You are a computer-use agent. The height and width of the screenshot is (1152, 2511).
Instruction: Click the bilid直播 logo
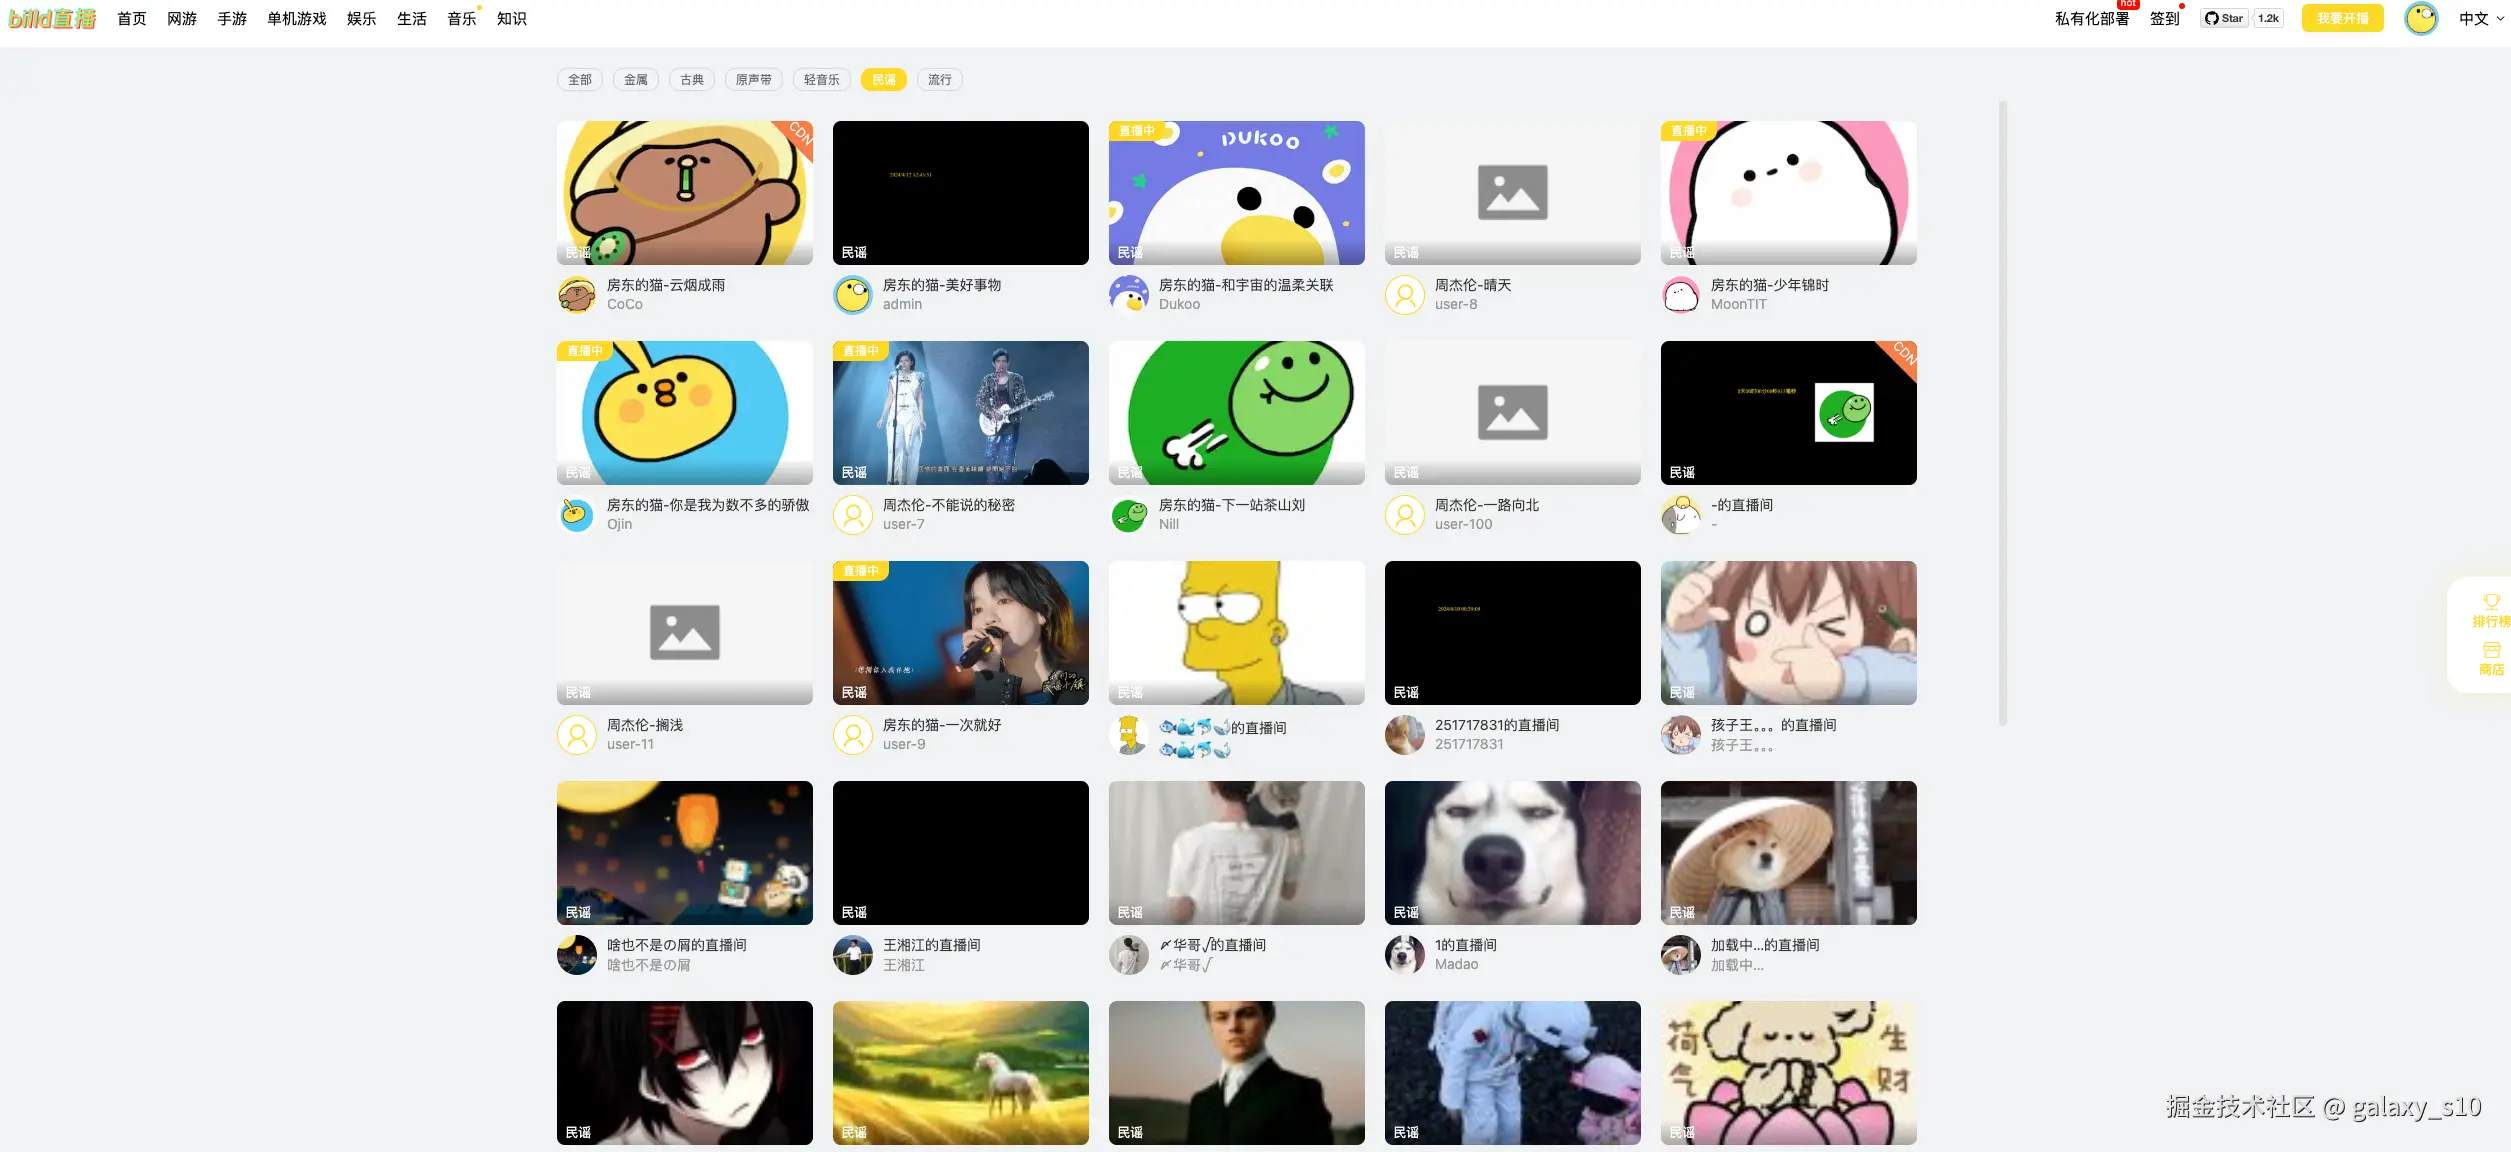[52, 17]
